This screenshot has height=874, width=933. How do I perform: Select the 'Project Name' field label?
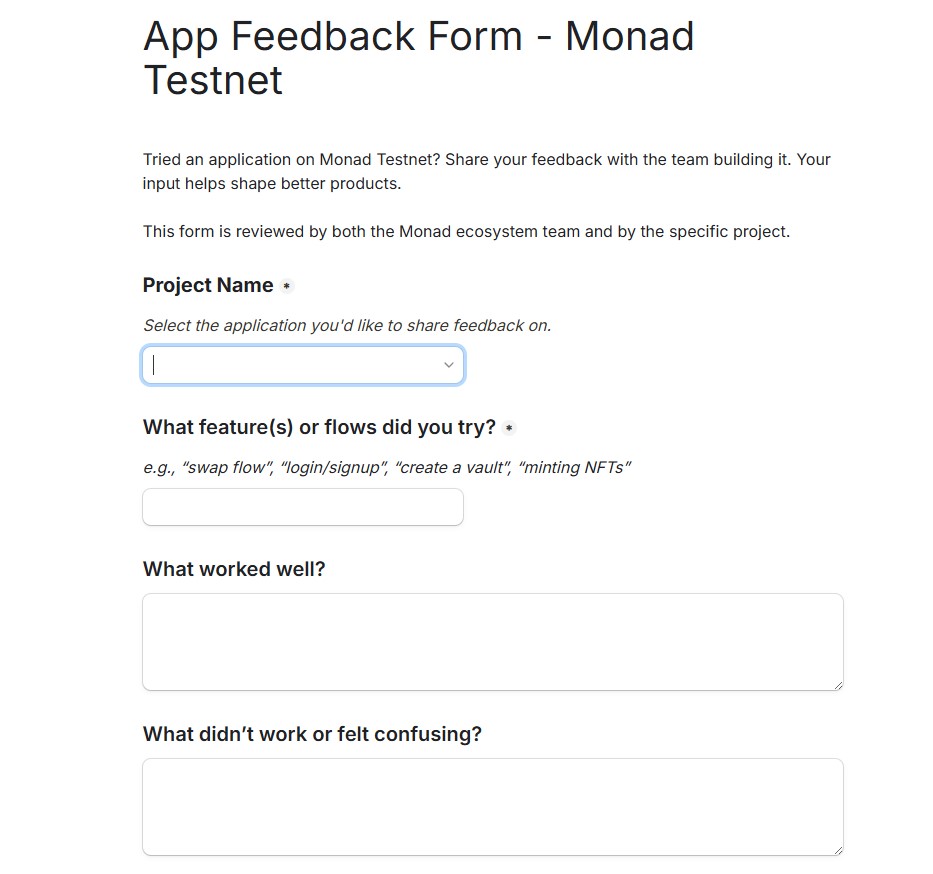tap(208, 285)
